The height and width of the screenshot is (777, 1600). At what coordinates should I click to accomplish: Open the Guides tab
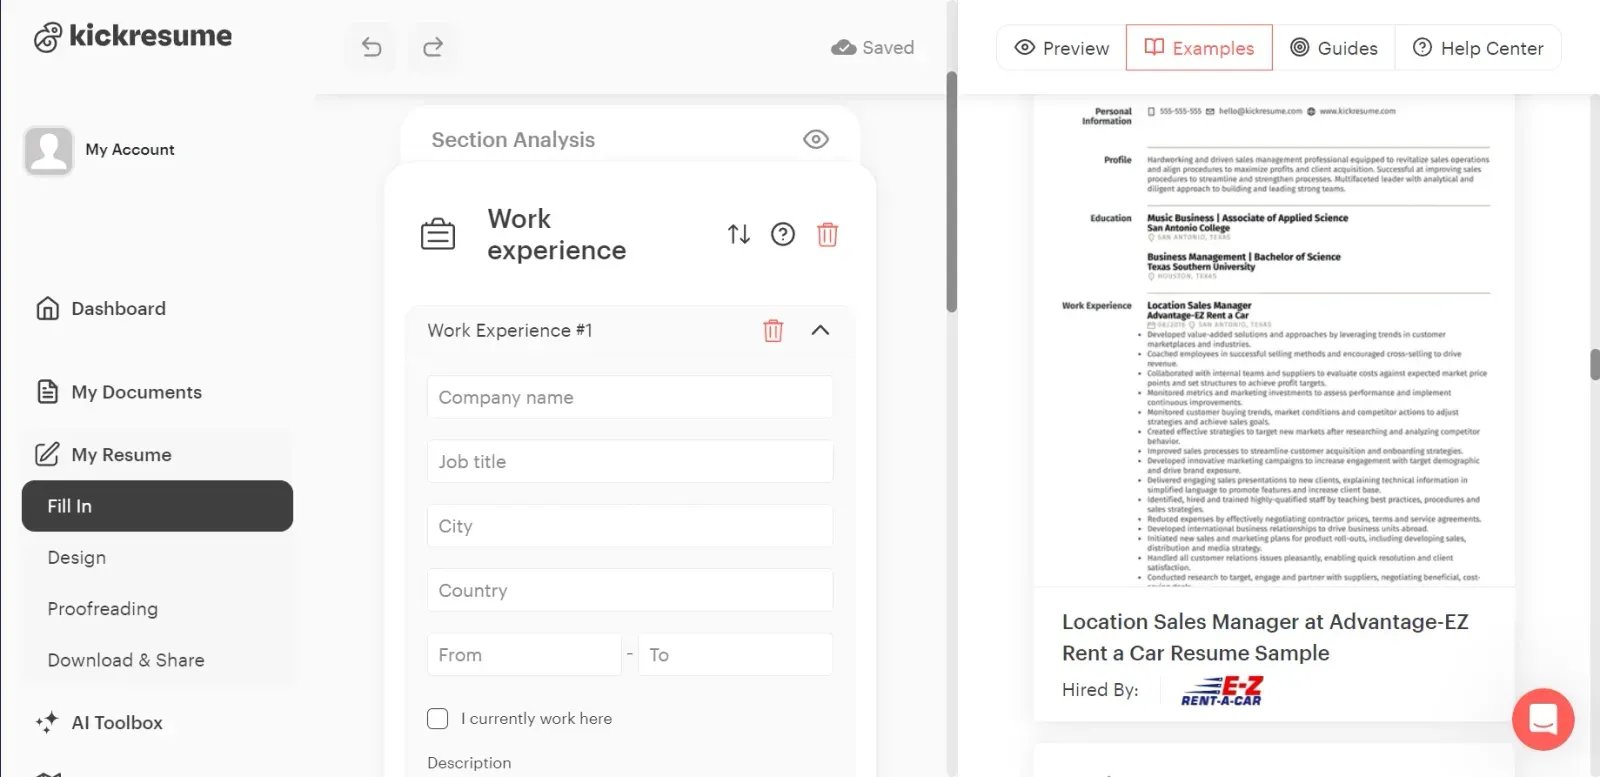(x=1334, y=47)
